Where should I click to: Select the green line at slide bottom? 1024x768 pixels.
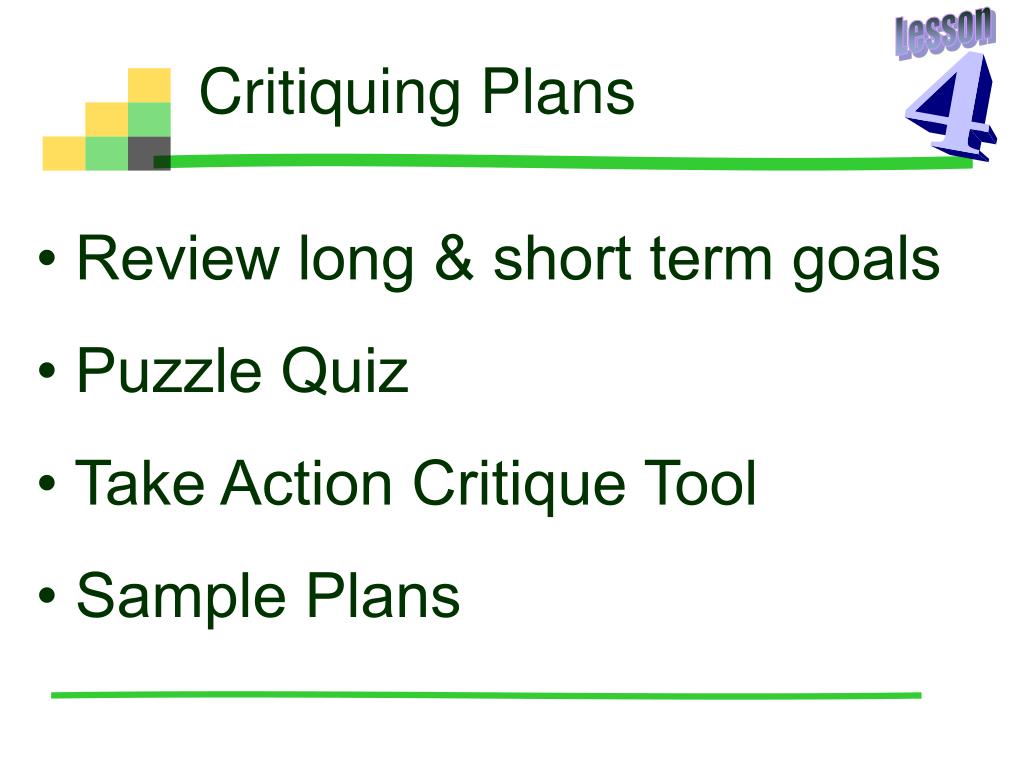pyautogui.click(x=487, y=696)
